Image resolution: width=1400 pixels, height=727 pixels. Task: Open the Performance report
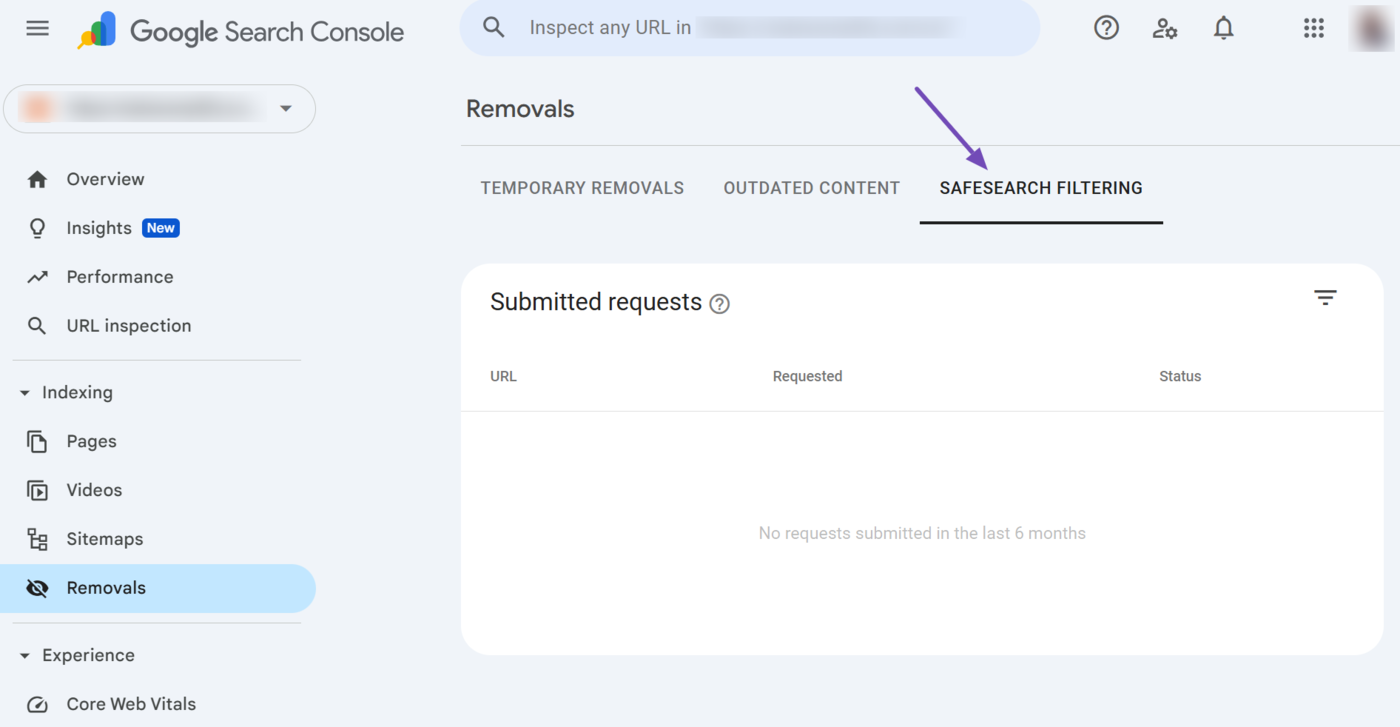(x=119, y=277)
